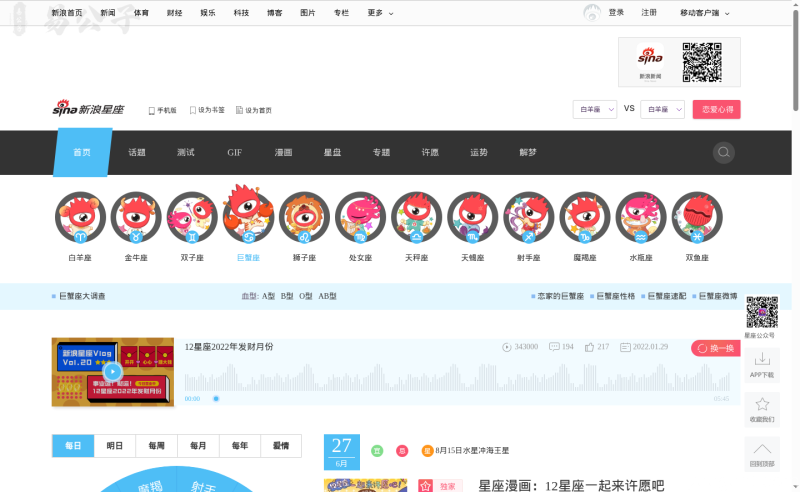
Task: Select the 巨蟹座 Cancer zodiac icon
Action: click(248, 214)
